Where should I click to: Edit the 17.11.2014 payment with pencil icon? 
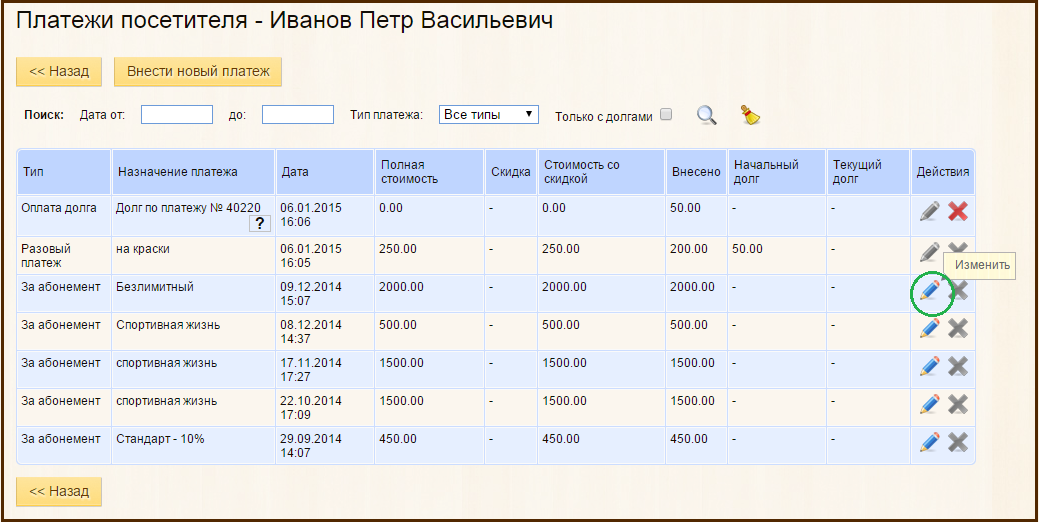930,366
